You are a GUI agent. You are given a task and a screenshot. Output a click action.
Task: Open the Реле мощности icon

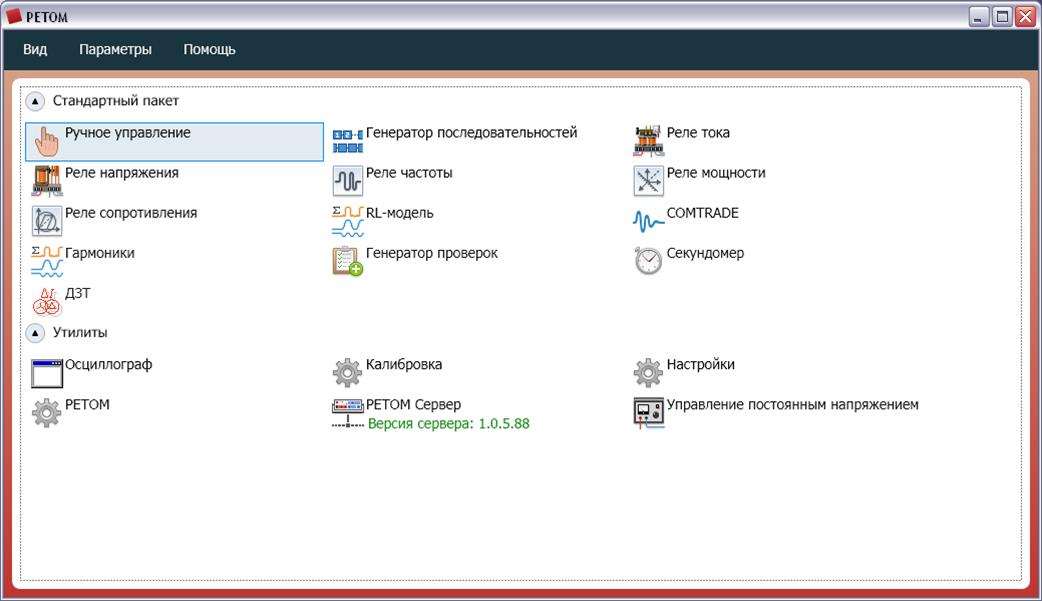tap(648, 181)
